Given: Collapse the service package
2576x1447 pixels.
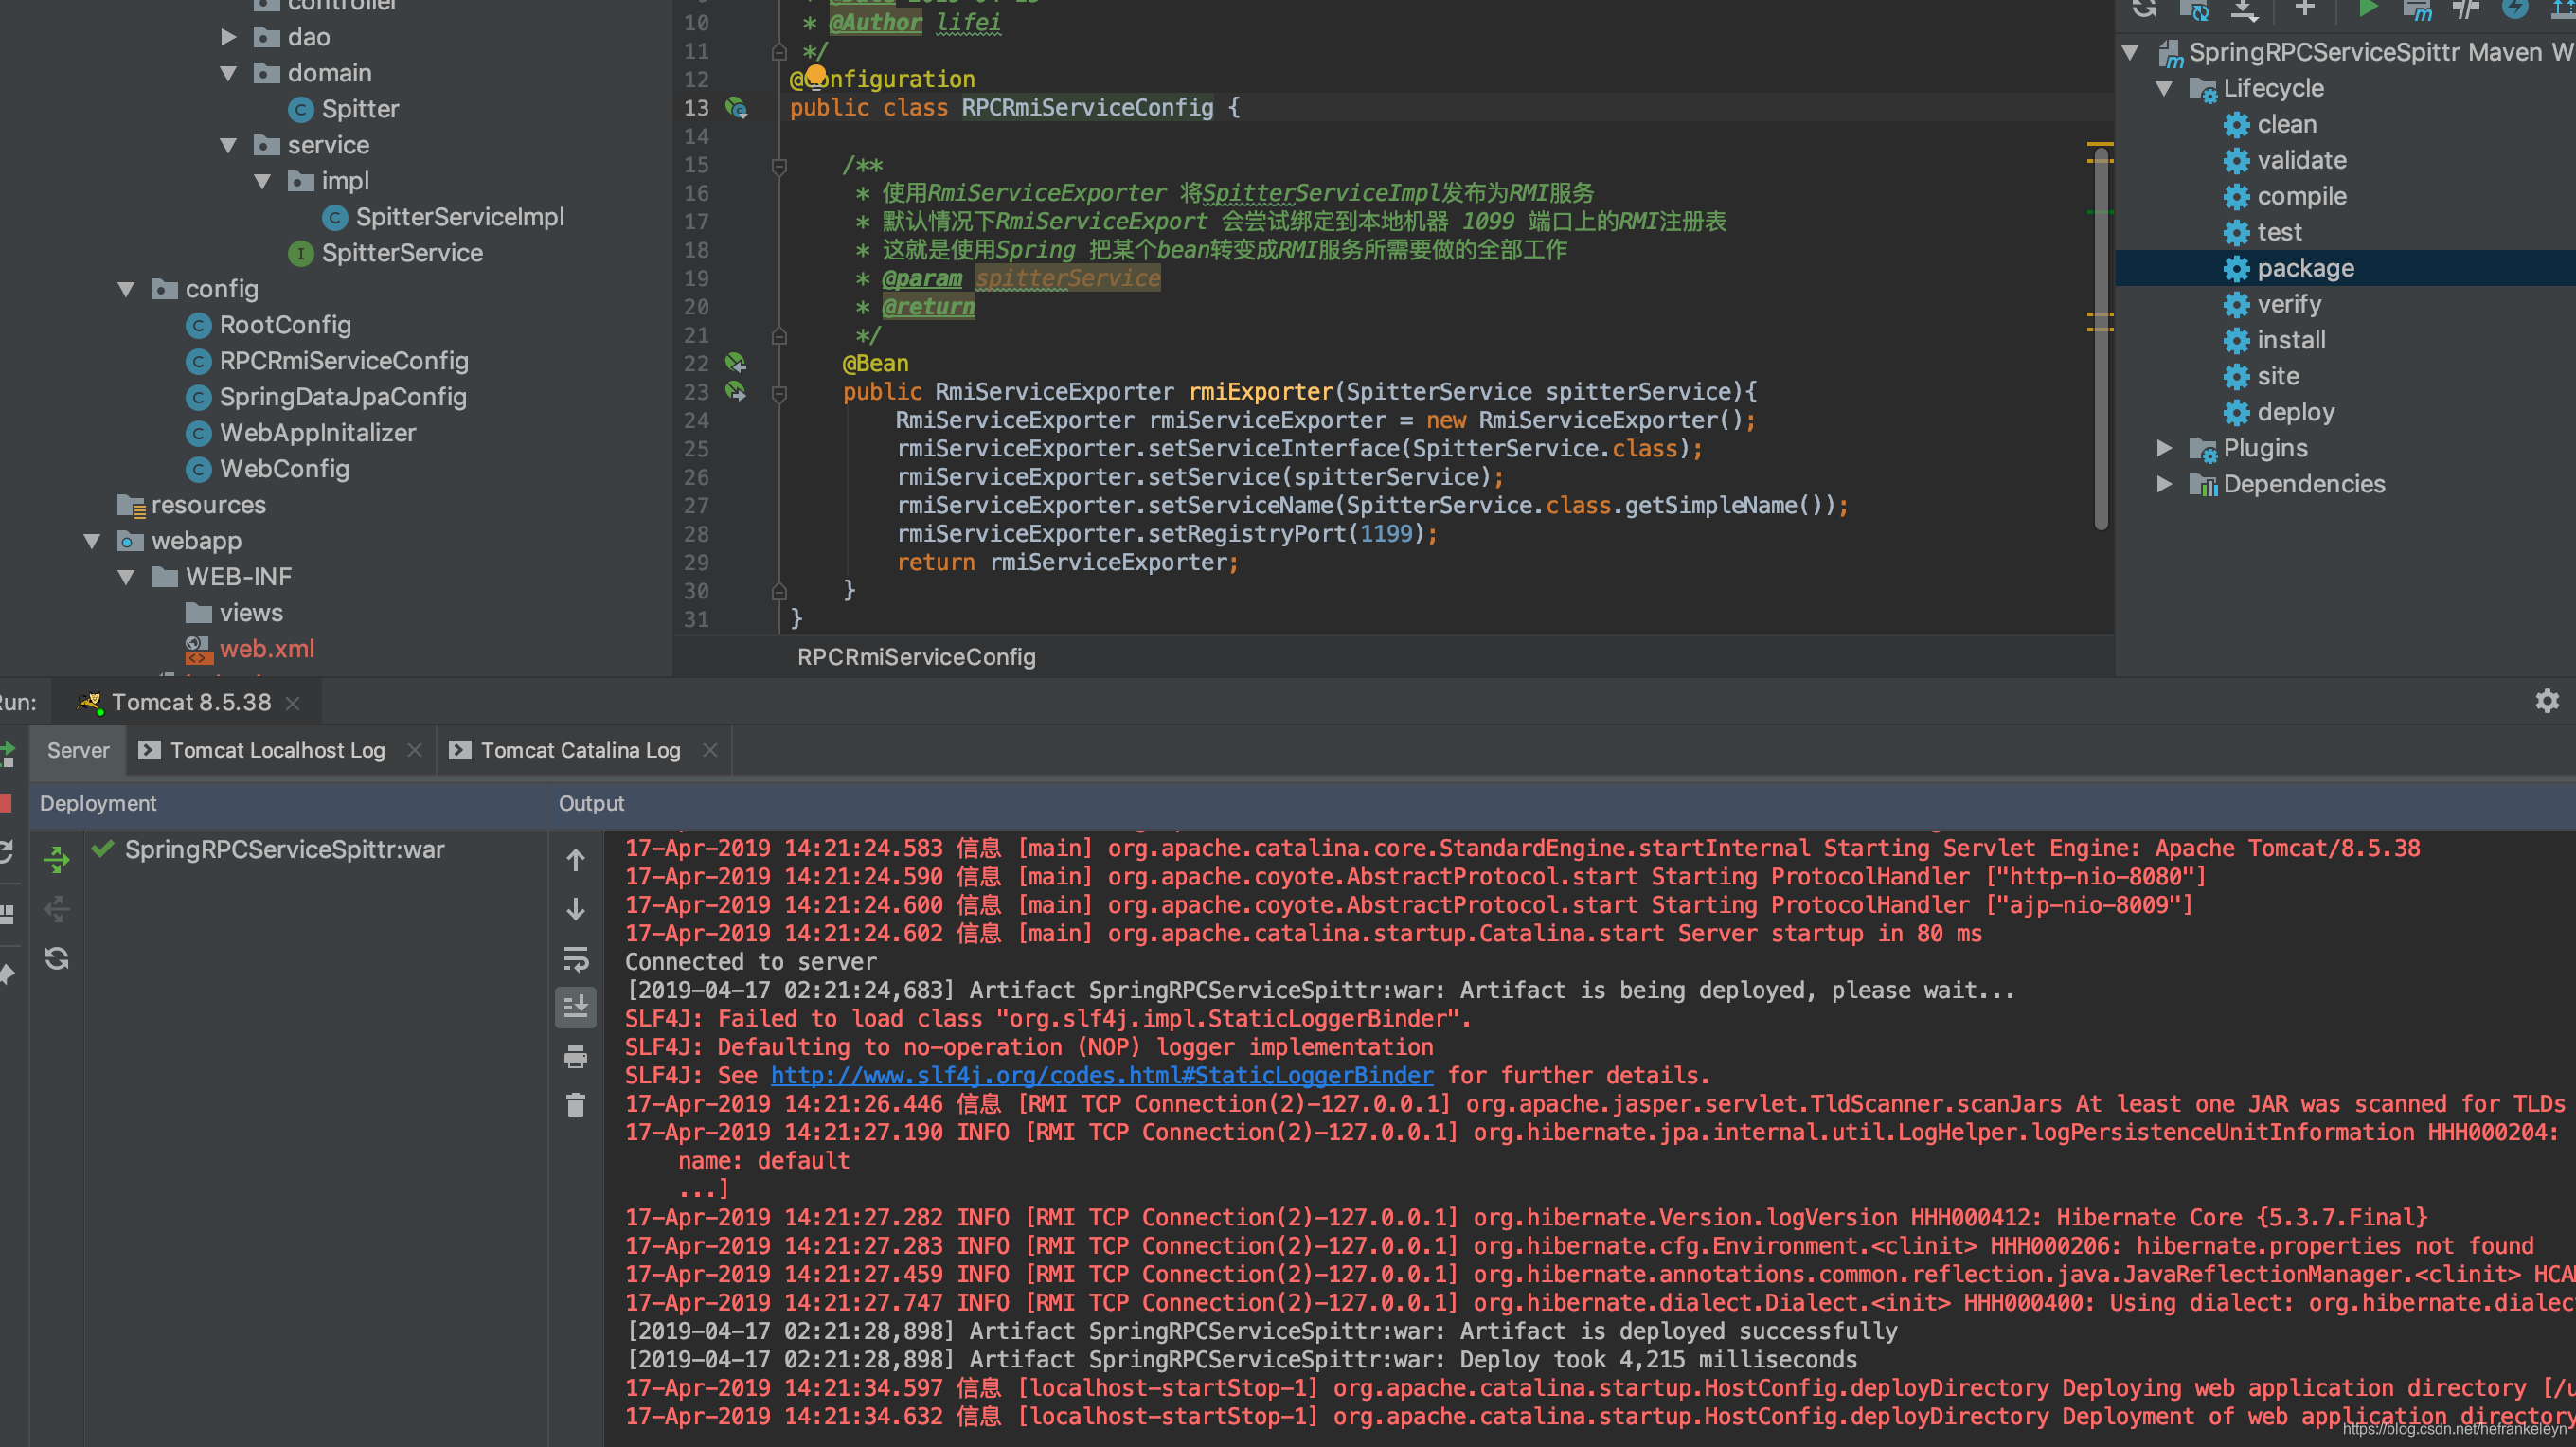Looking at the screenshot, I should click(x=228, y=145).
